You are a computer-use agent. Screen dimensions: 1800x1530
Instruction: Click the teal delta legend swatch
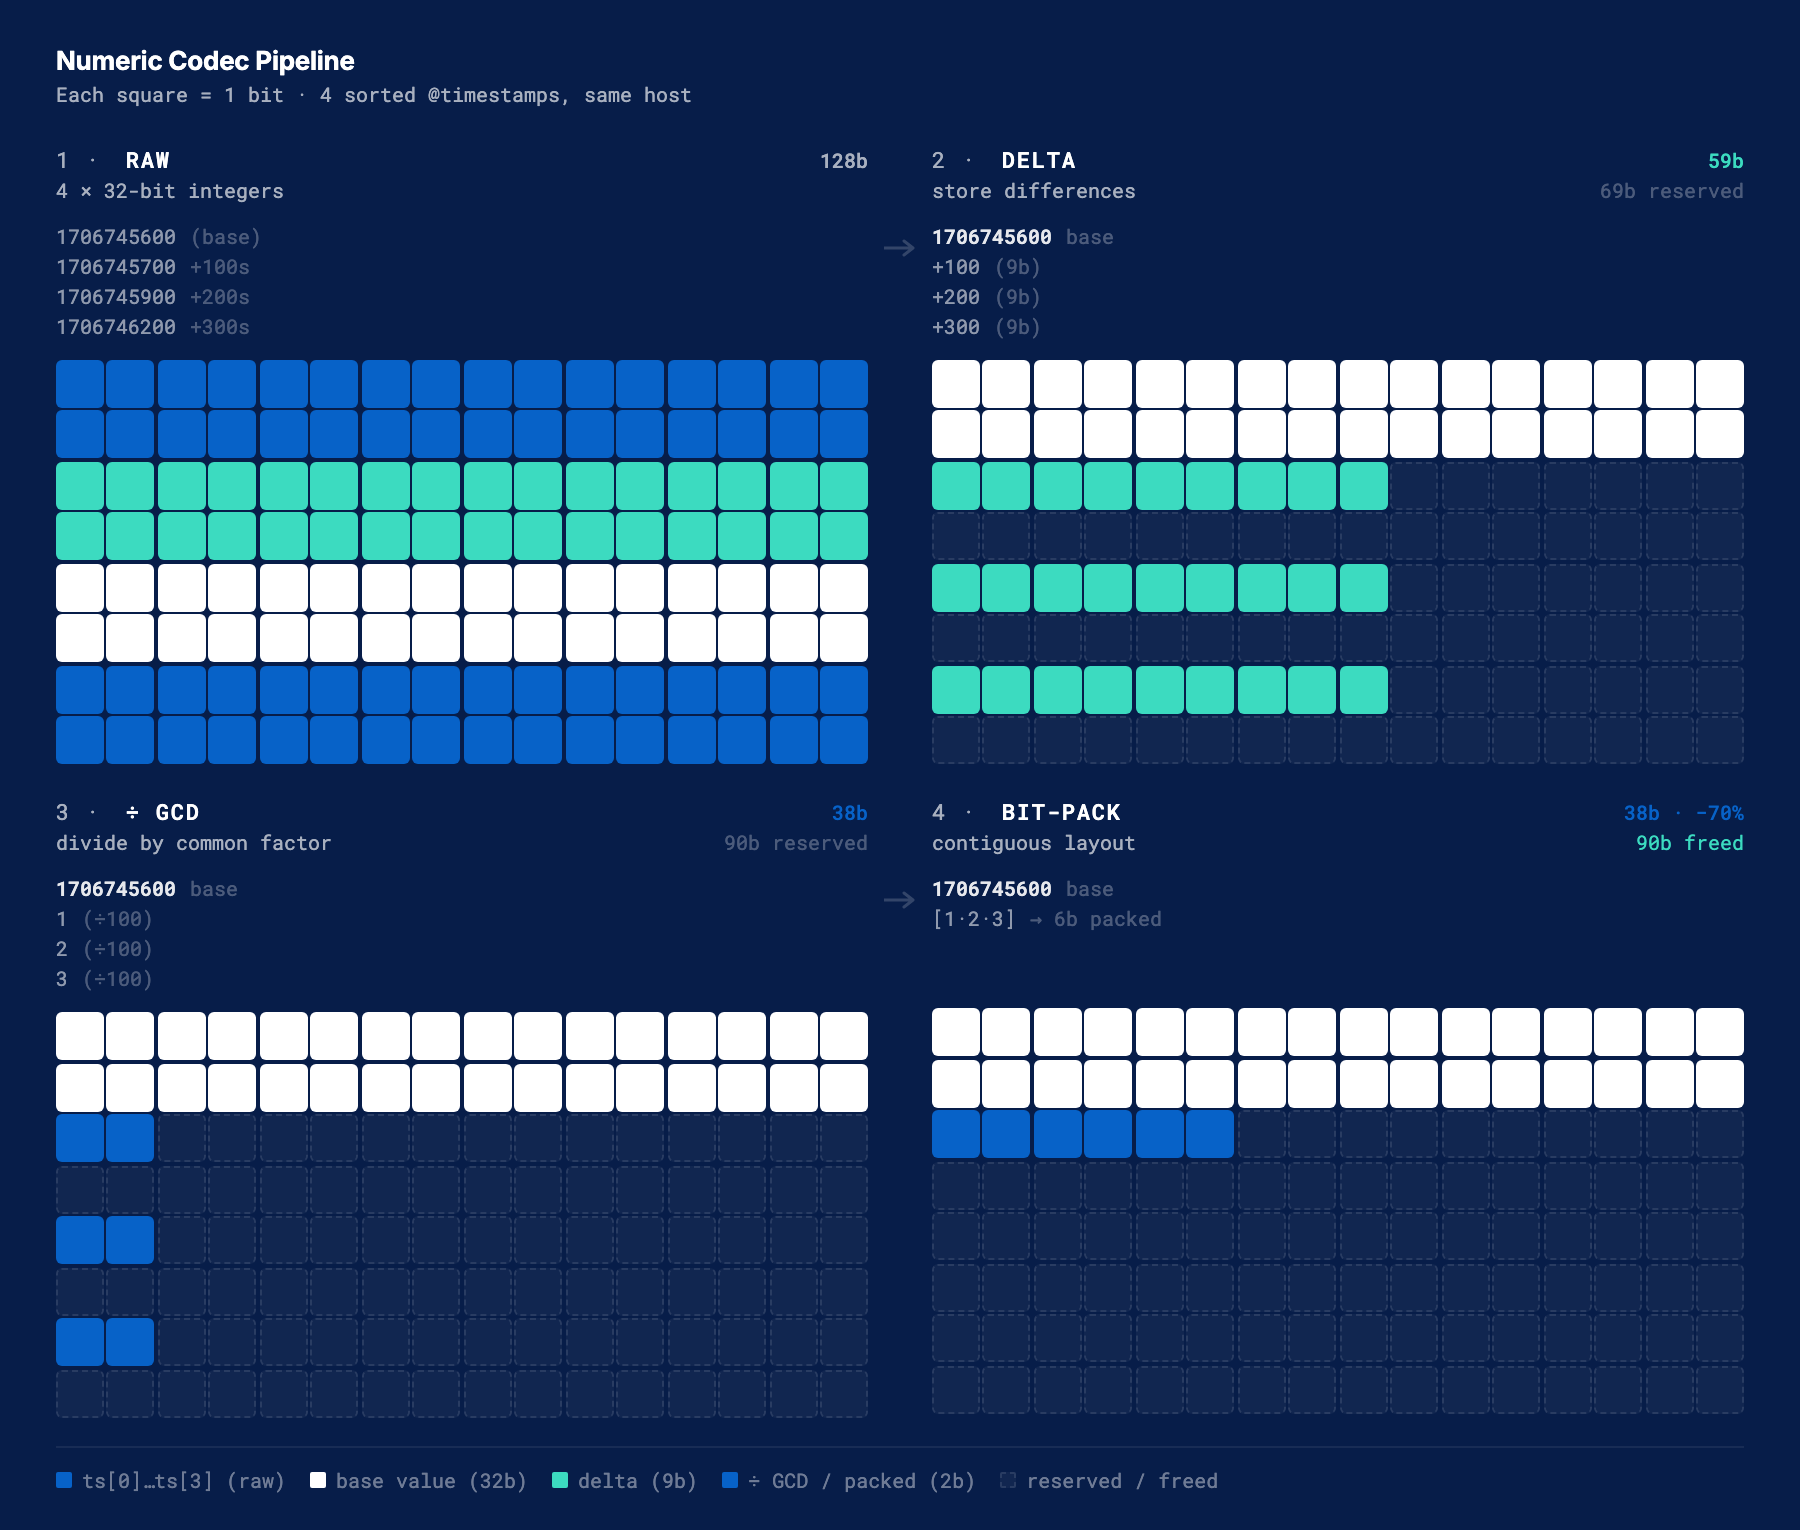(560, 1480)
